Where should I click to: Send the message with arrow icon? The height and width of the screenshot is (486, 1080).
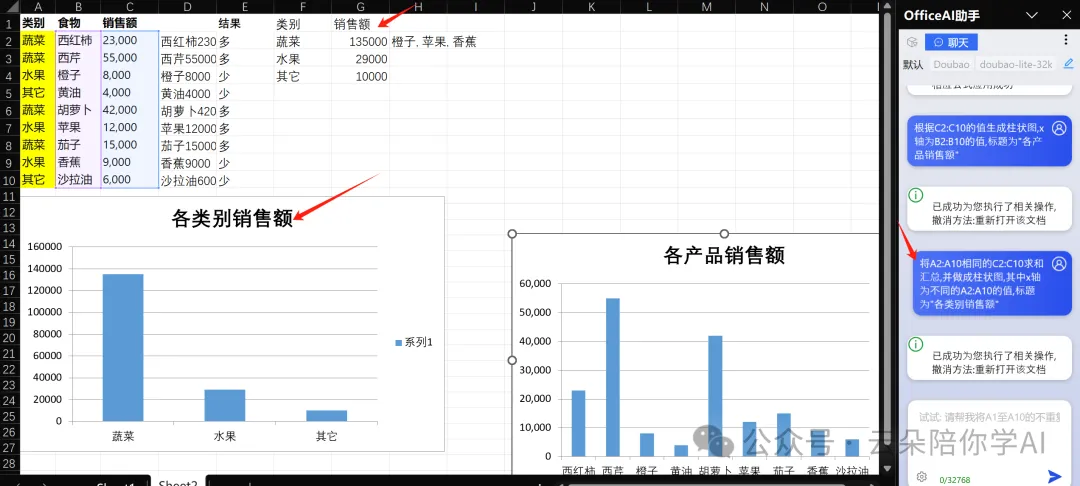click(x=1055, y=476)
